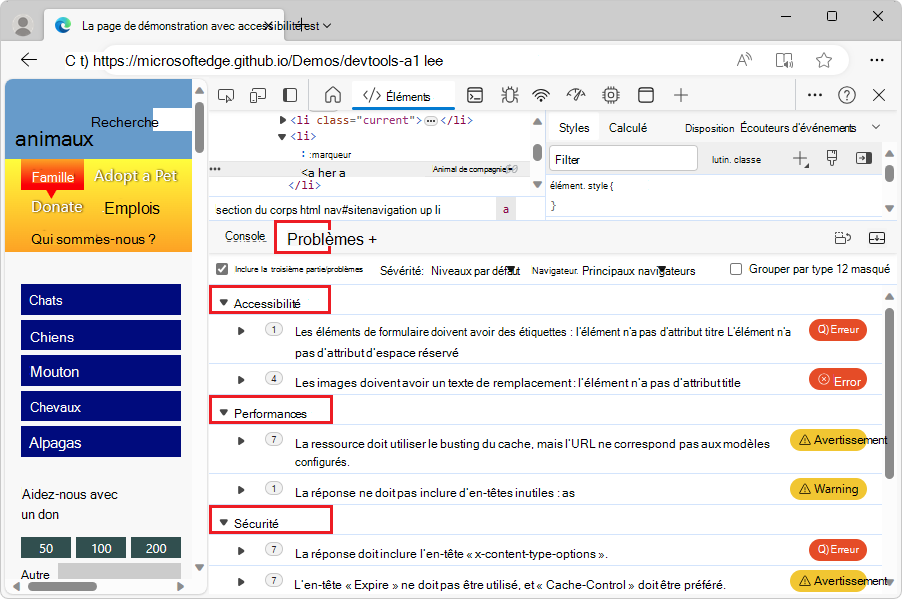
Task: Click the Read aloud icon in address bar
Action: (x=744, y=60)
